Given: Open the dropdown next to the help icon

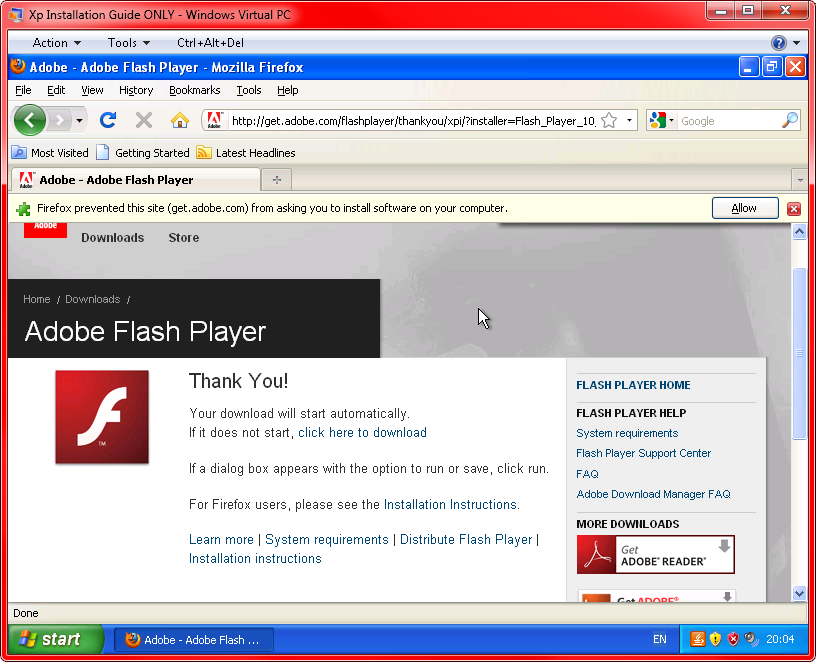Looking at the screenshot, I should click(x=797, y=43).
